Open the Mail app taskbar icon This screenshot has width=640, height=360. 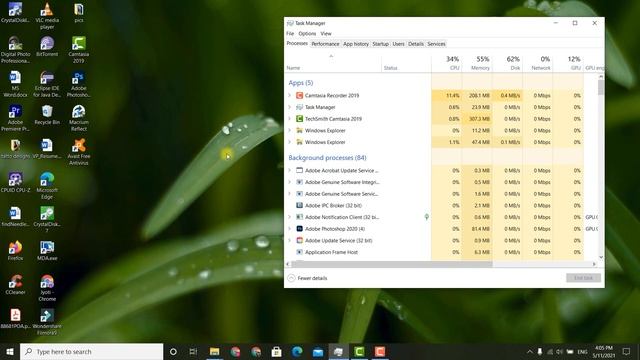pyautogui.click(x=318, y=351)
